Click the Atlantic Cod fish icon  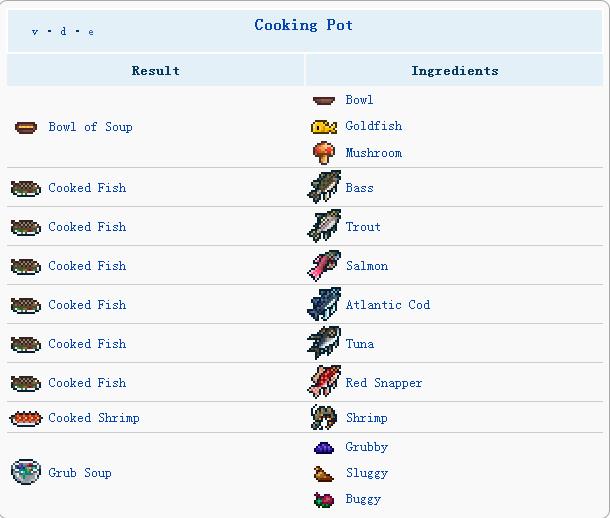[324, 304]
